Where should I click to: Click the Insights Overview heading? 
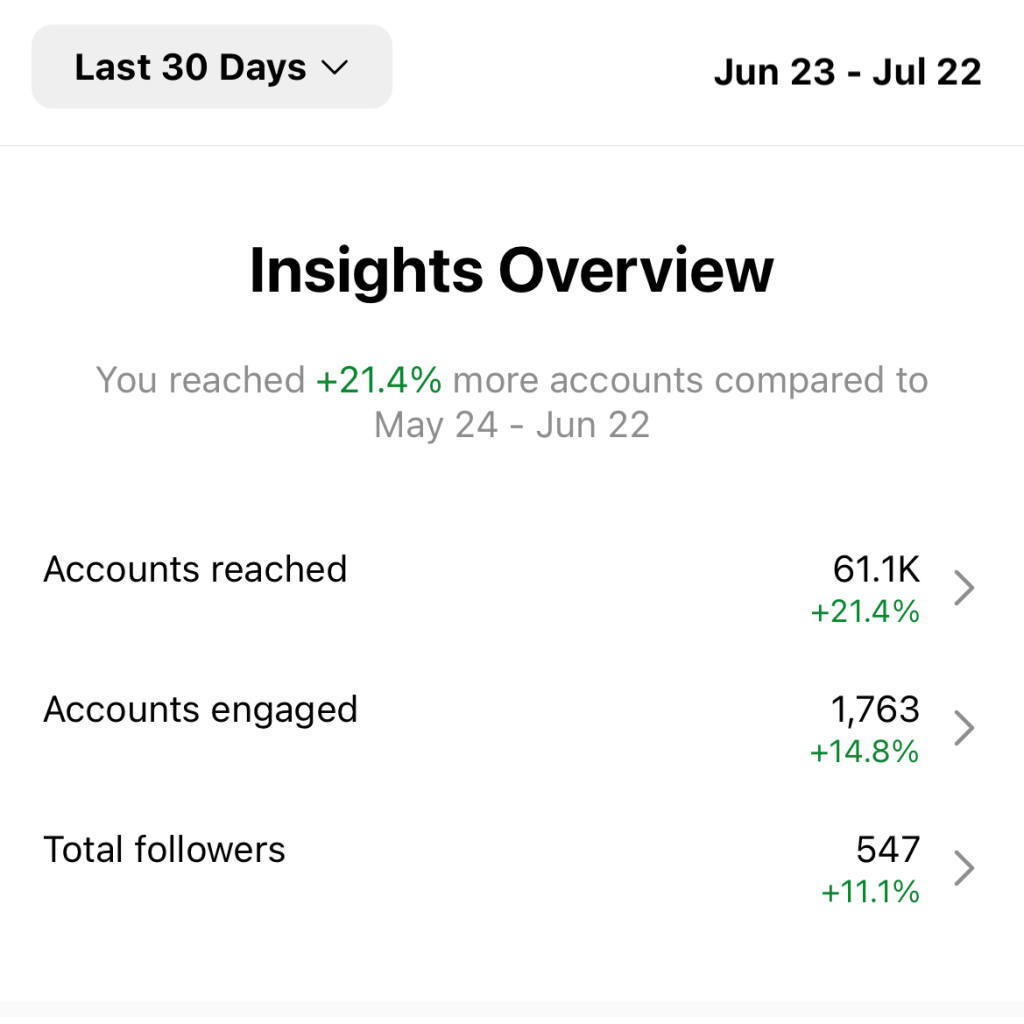(511, 270)
